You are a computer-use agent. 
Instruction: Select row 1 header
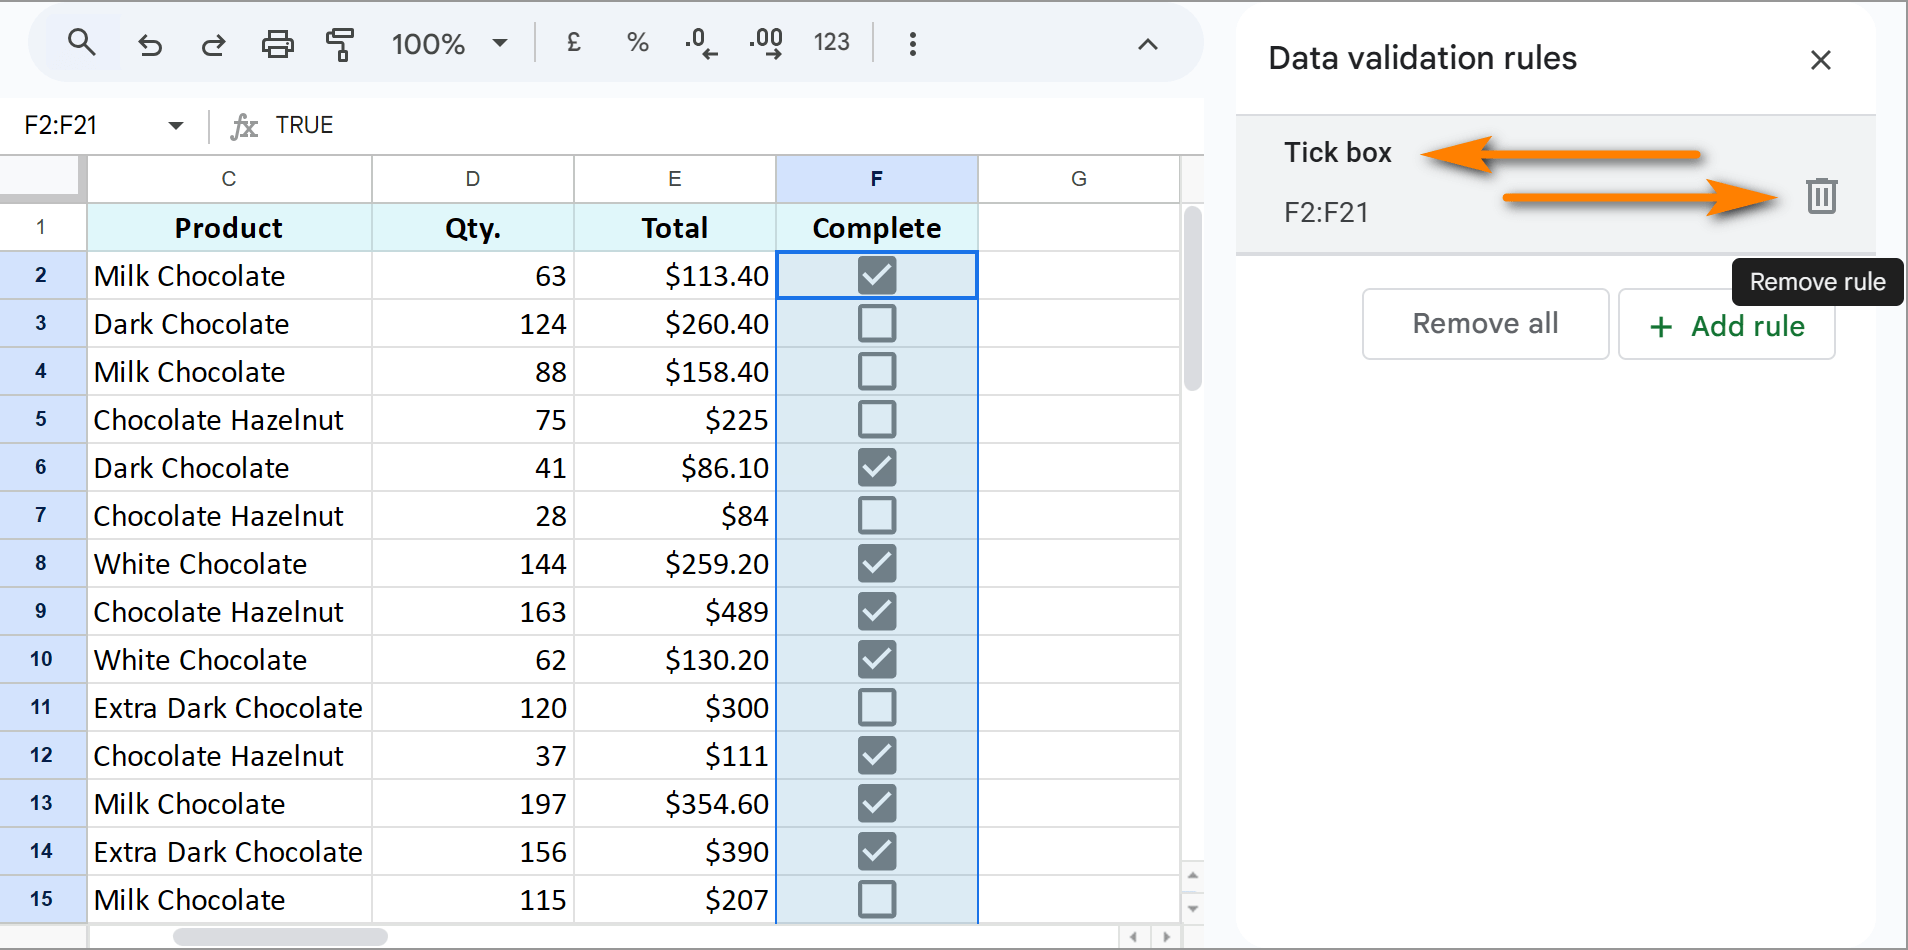tap(42, 227)
